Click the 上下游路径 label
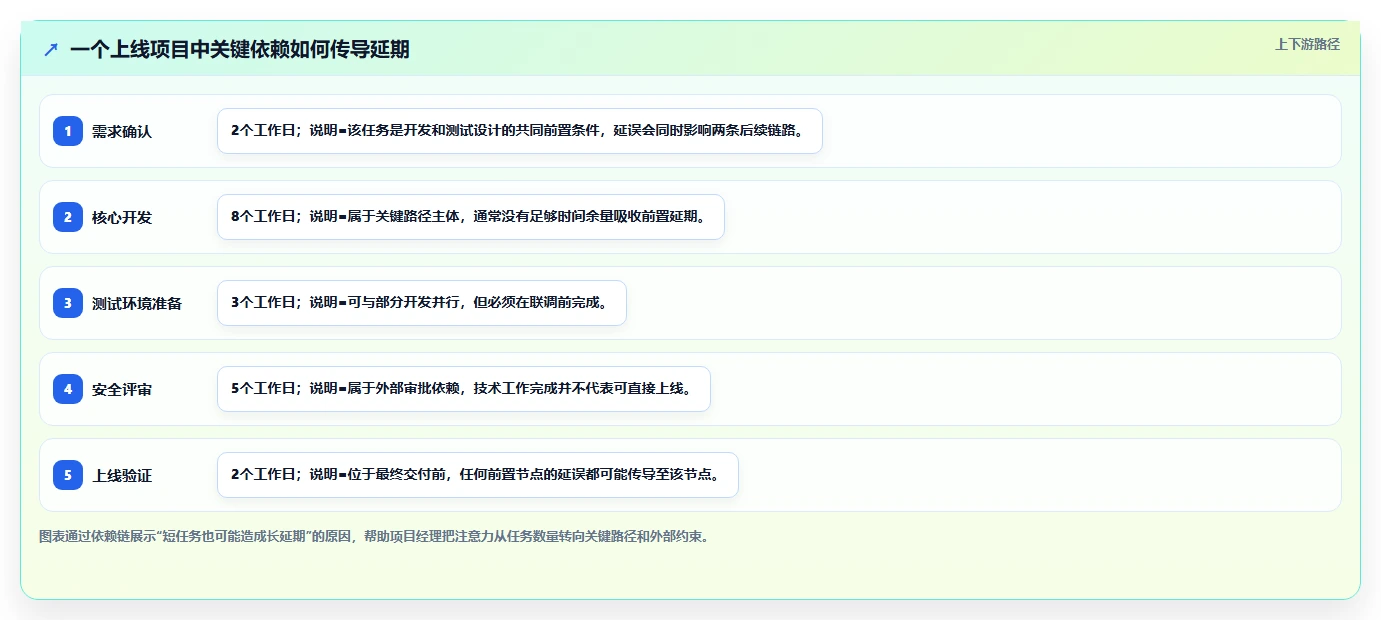Viewport: 1381px width, 620px height. click(x=1307, y=44)
